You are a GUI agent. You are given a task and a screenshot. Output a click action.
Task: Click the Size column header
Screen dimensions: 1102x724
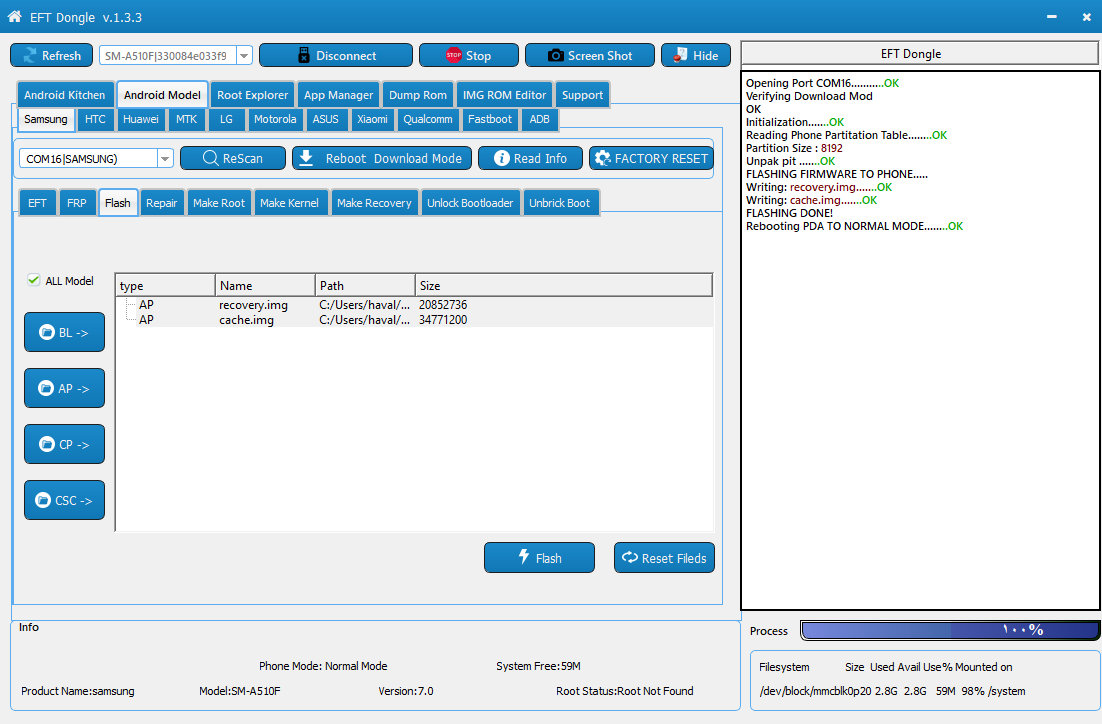(x=563, y=285)
